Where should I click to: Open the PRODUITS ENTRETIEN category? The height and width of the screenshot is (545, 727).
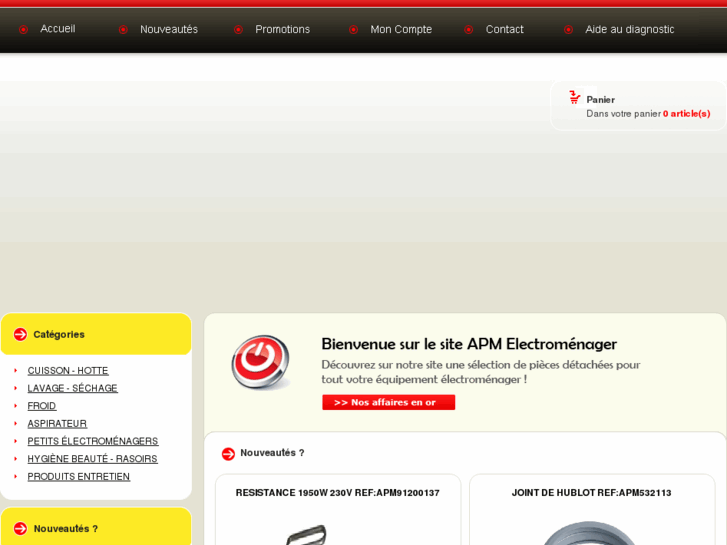78,476
